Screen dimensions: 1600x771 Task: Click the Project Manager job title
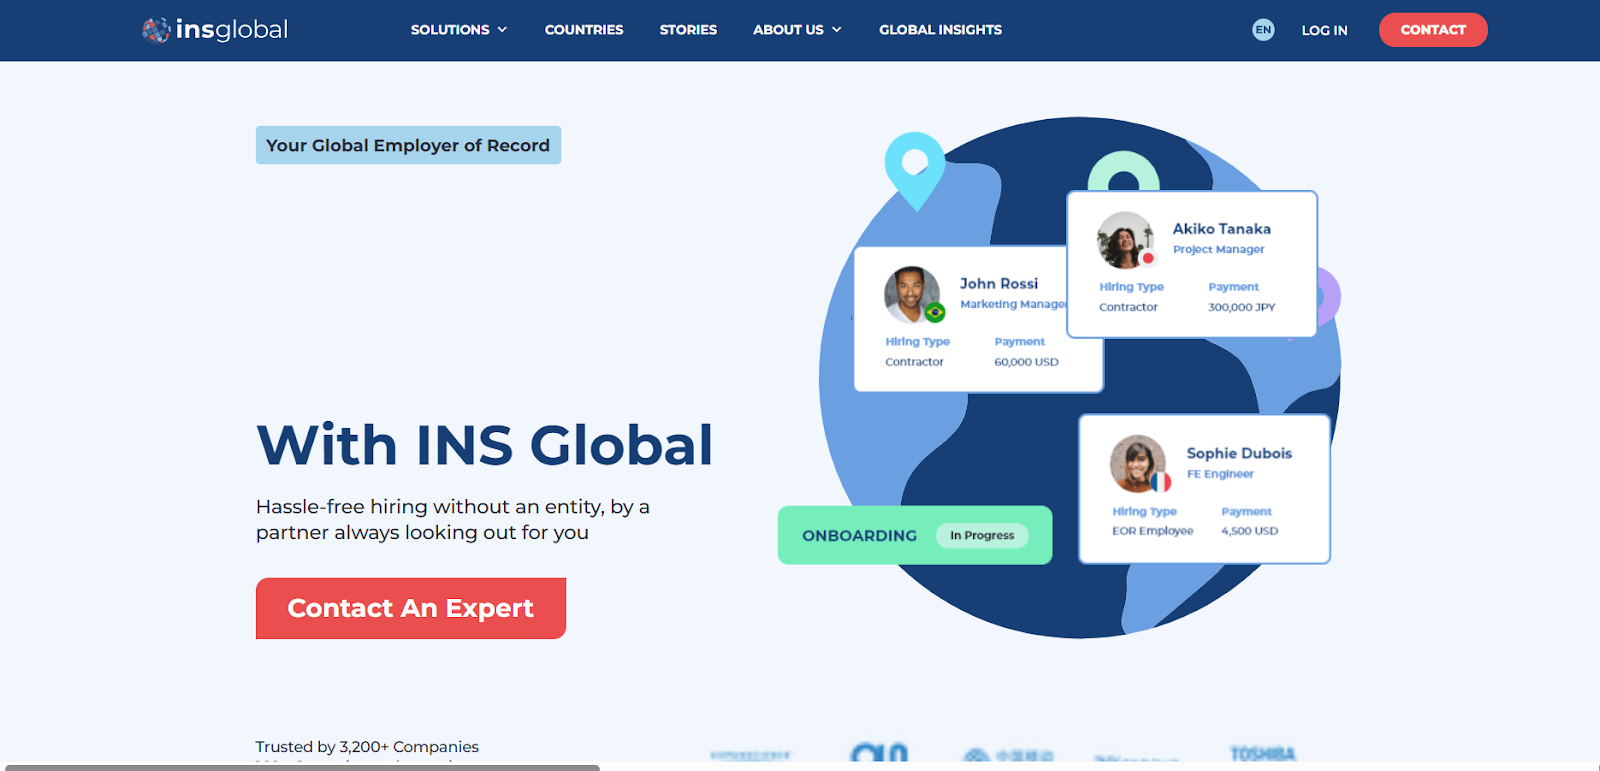click(x=1219, y=249)
